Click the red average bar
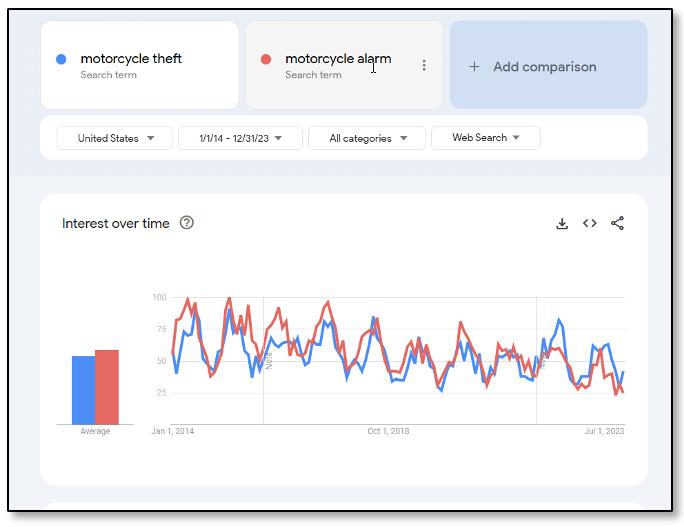 [x=107, y=387]
